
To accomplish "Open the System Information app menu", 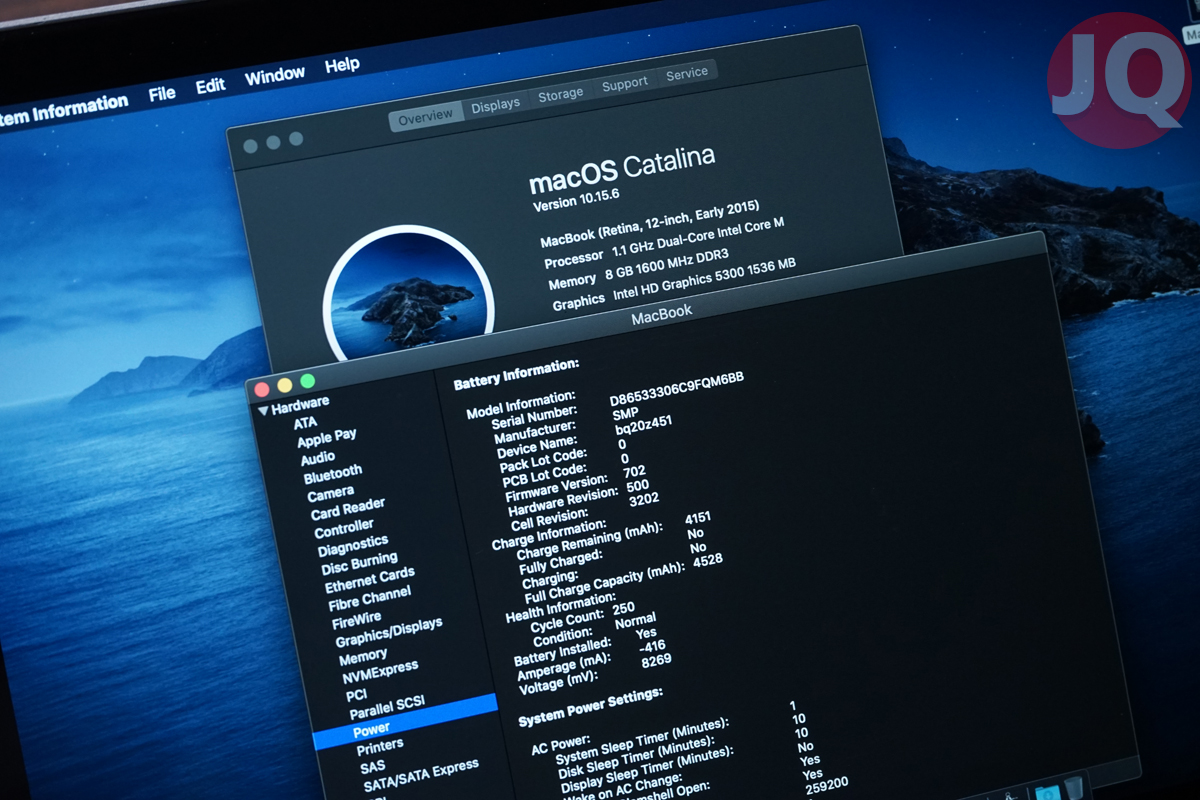I will point(64,110).
